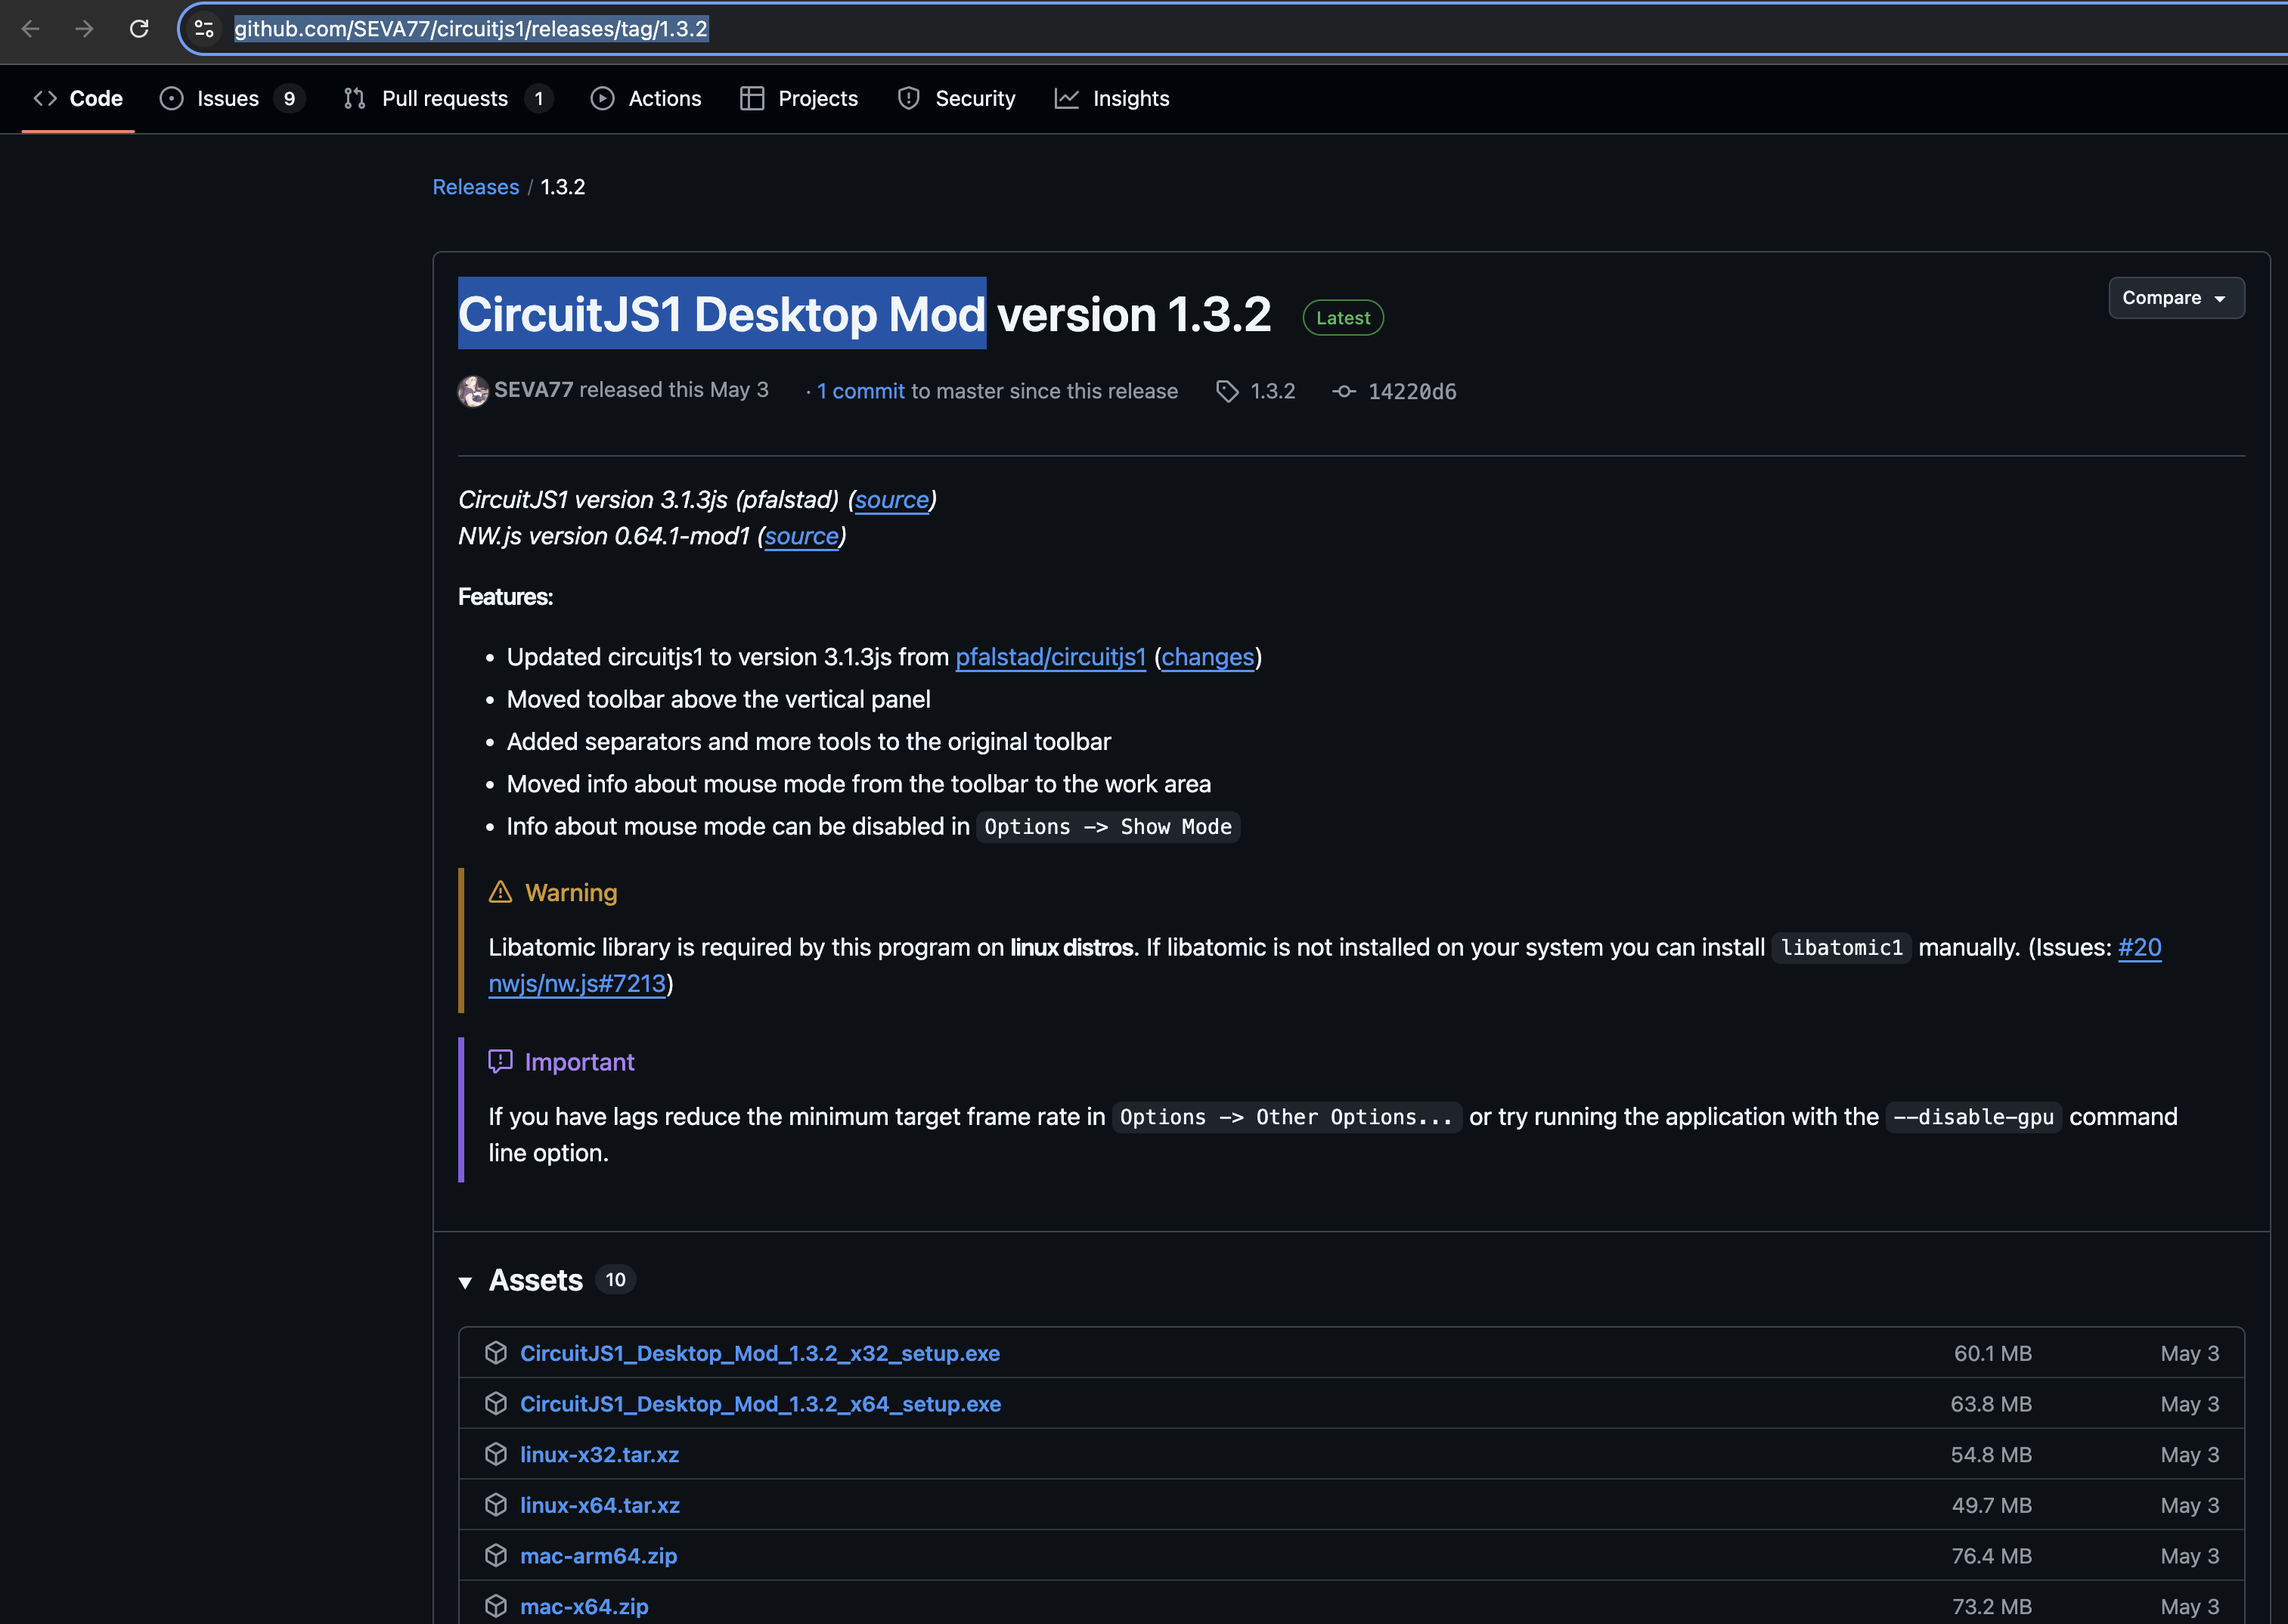Switch to the Pull requests tab
2288x1624 pixels.
pyautogui.click(x=444, y=98)
